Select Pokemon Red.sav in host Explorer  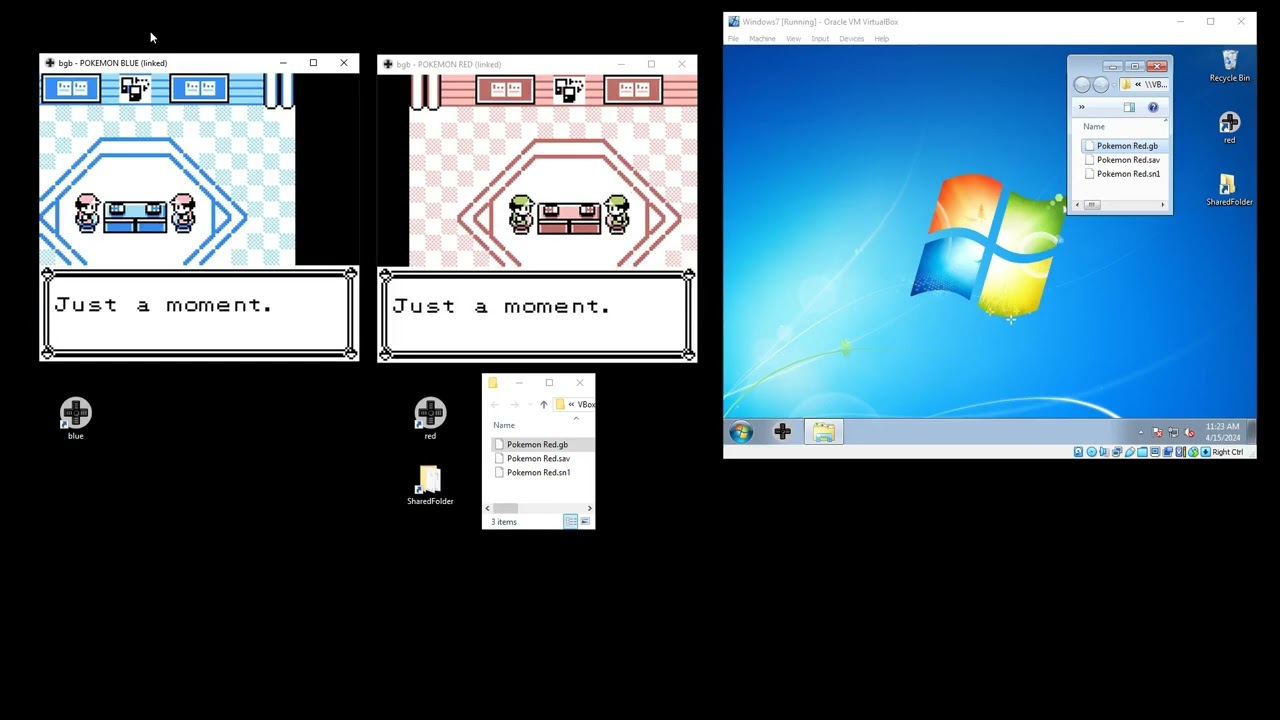click(538, 458)
